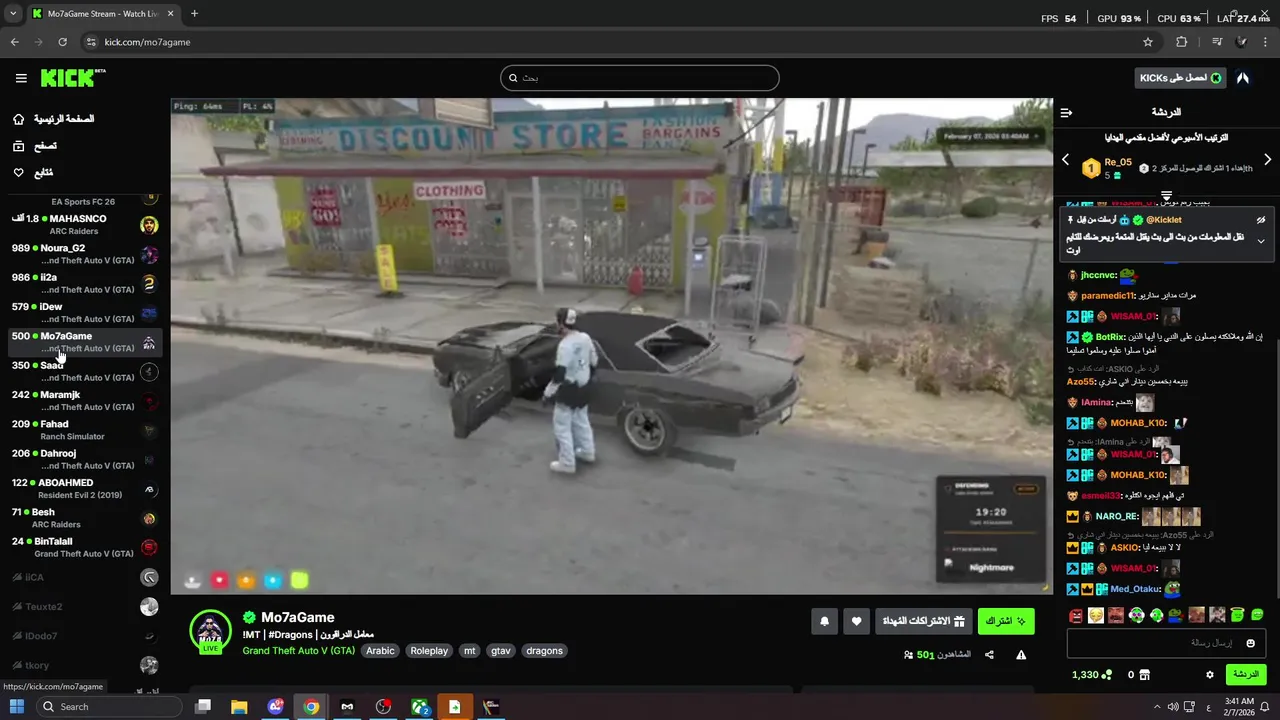Open Maramjk channel in sidebar
Image resolution: width=1280 pixels, height=720 pixels.
coord(85,401)
